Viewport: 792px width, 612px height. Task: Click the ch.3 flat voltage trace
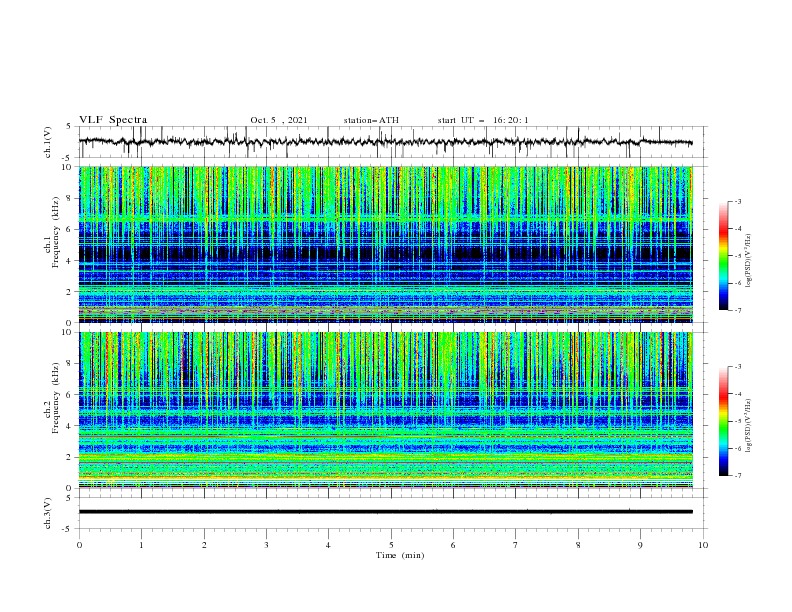pos(385,512)
